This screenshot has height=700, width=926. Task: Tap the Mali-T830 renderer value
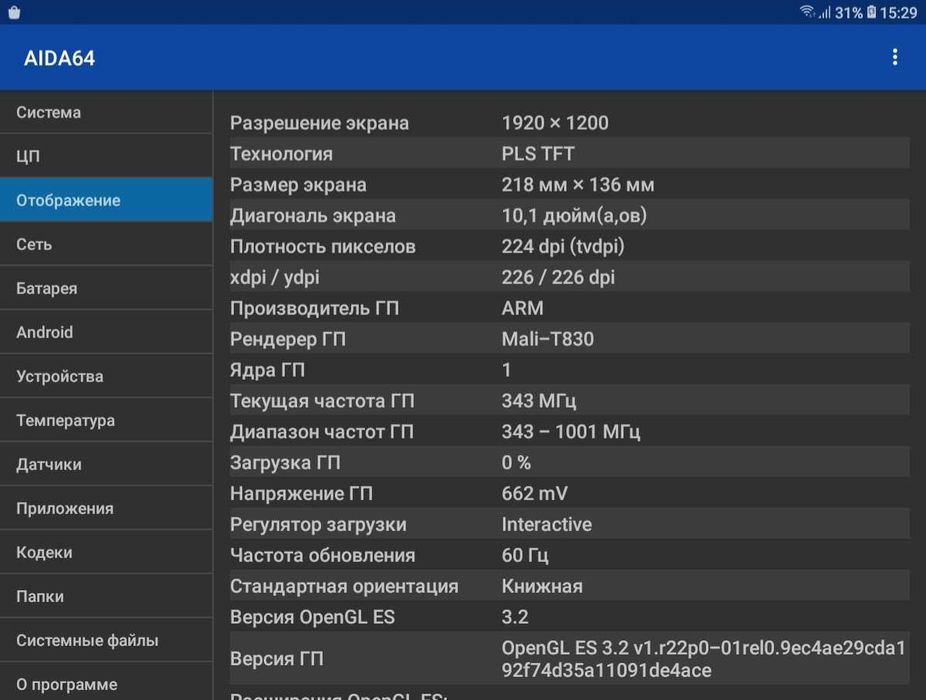point(547,339)
